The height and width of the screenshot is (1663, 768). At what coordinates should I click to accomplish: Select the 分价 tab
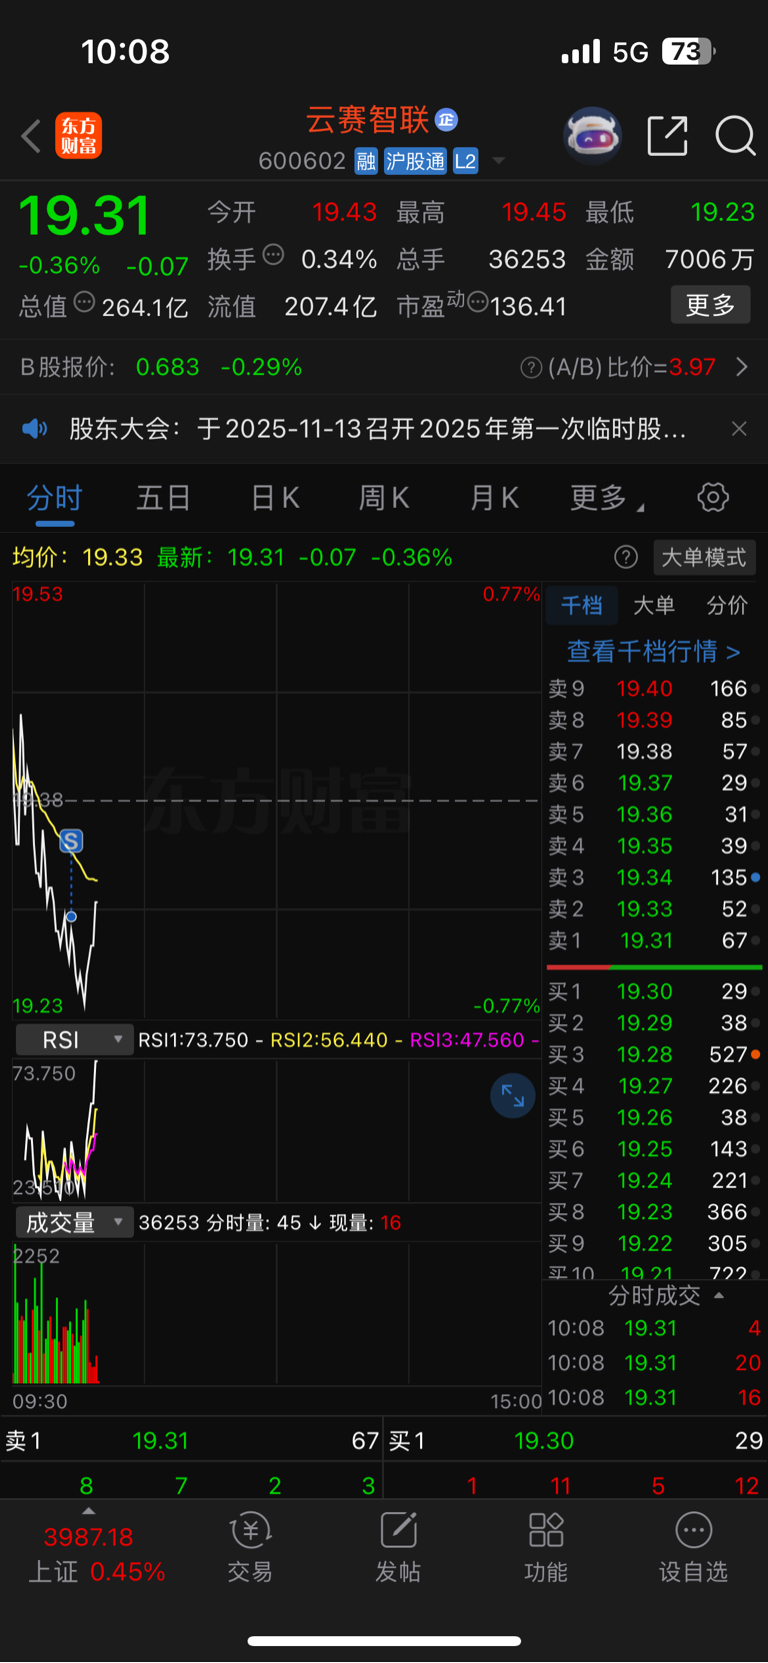(x=727, y=605)
